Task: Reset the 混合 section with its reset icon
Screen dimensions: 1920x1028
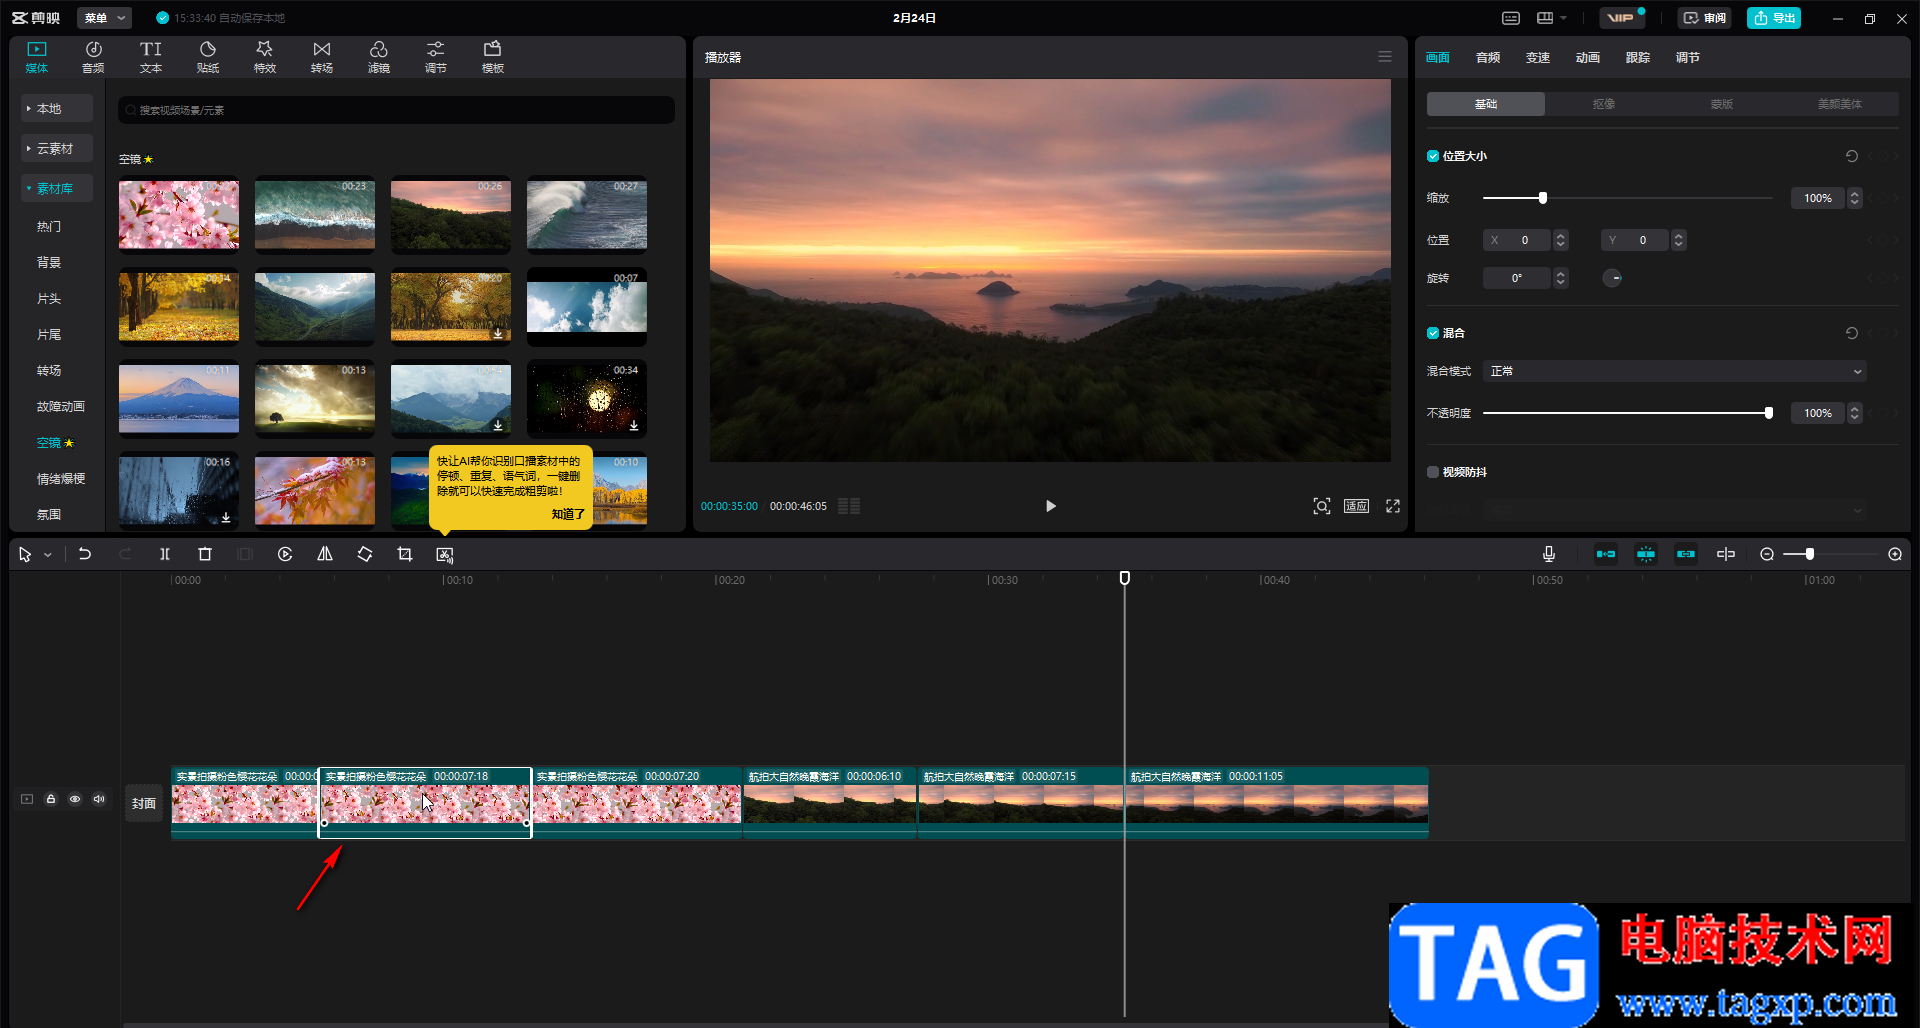Action: (x=1852, y=333)
